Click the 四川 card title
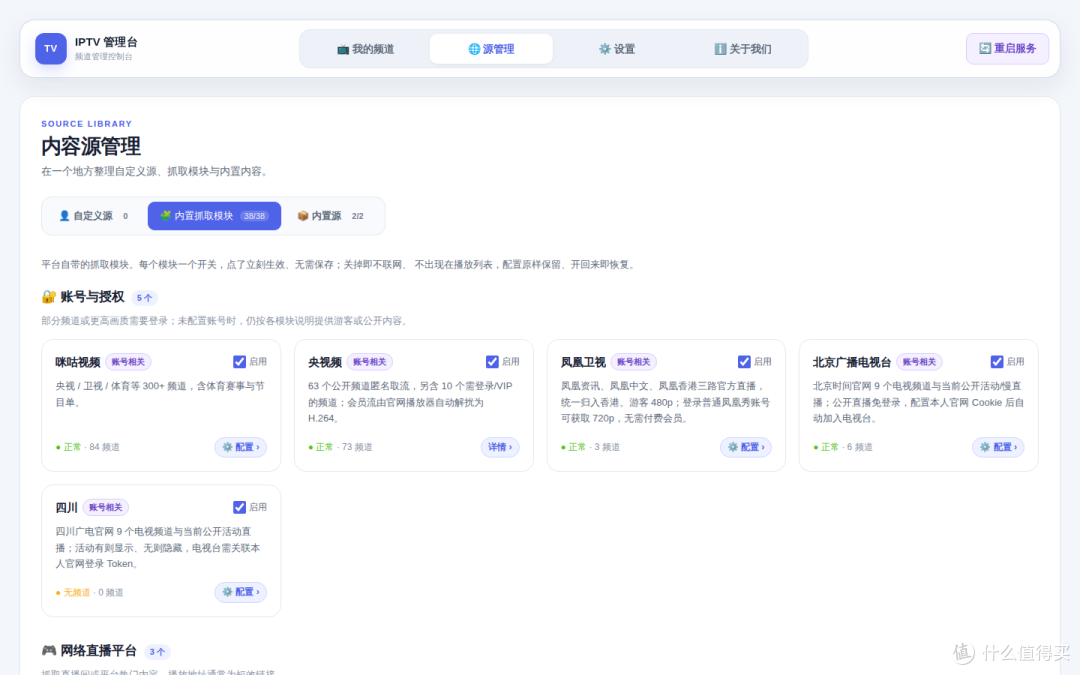 point(67,508)
